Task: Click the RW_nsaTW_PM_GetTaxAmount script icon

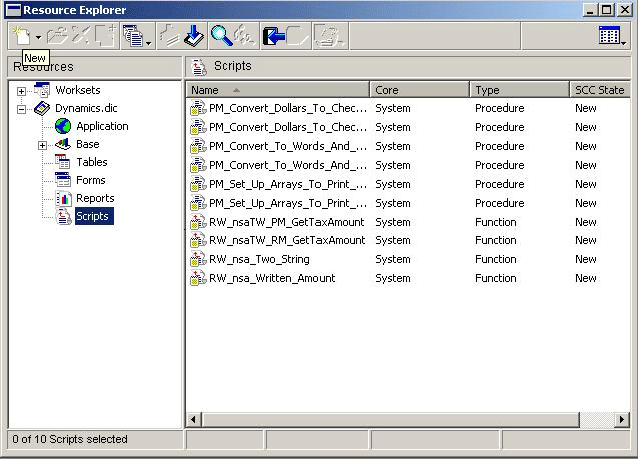Action: [x=198, y=222]
